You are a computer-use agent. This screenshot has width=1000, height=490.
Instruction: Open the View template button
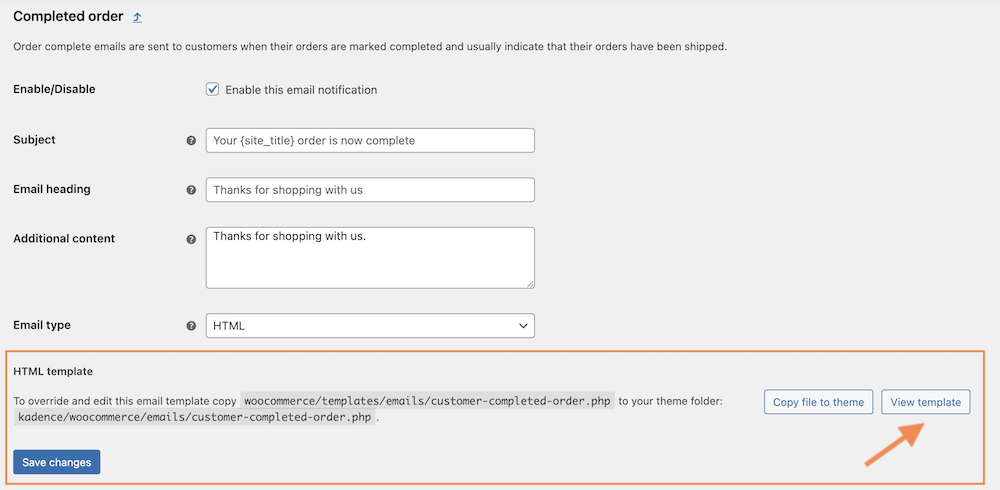[x=925, y=402]
